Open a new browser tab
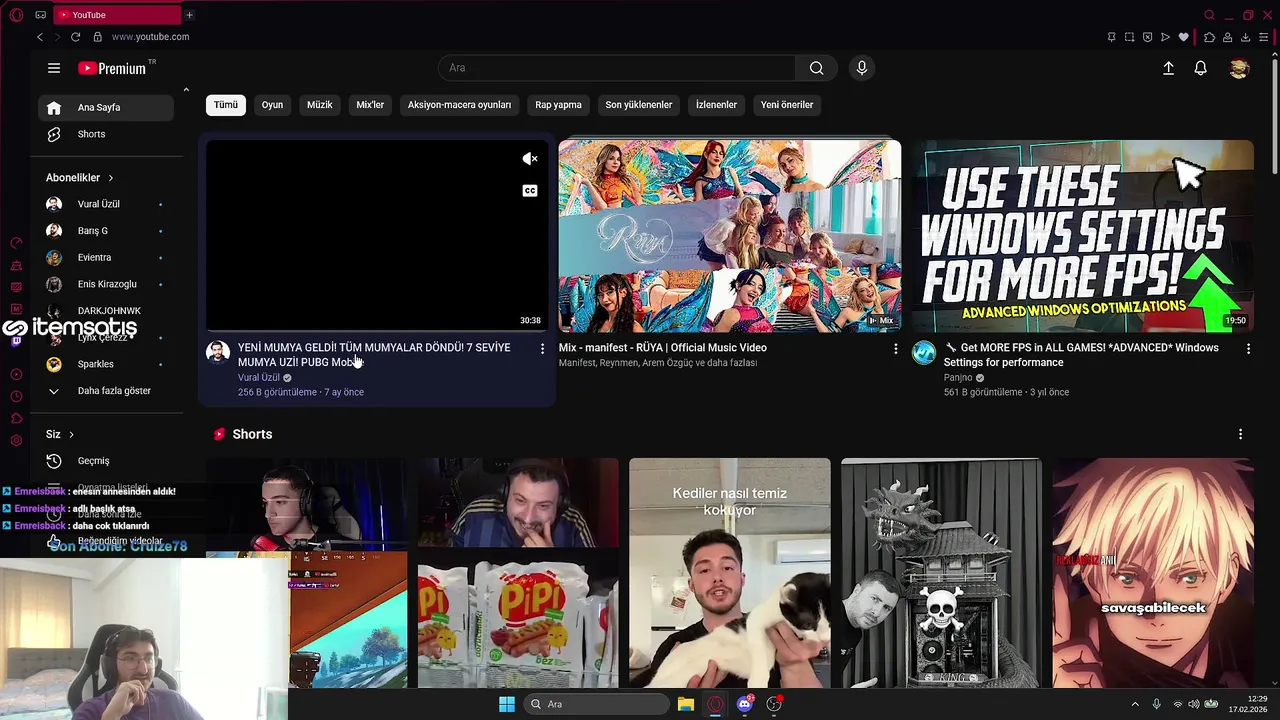1280x720 pixels. pyautogui.click(x=189, y=15)
